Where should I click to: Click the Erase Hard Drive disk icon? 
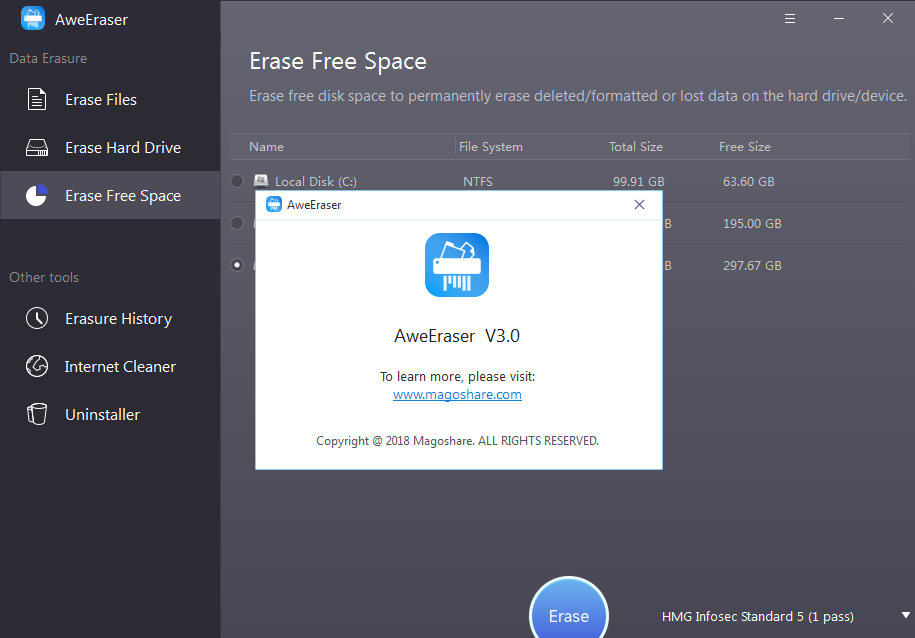pos(37,147)
